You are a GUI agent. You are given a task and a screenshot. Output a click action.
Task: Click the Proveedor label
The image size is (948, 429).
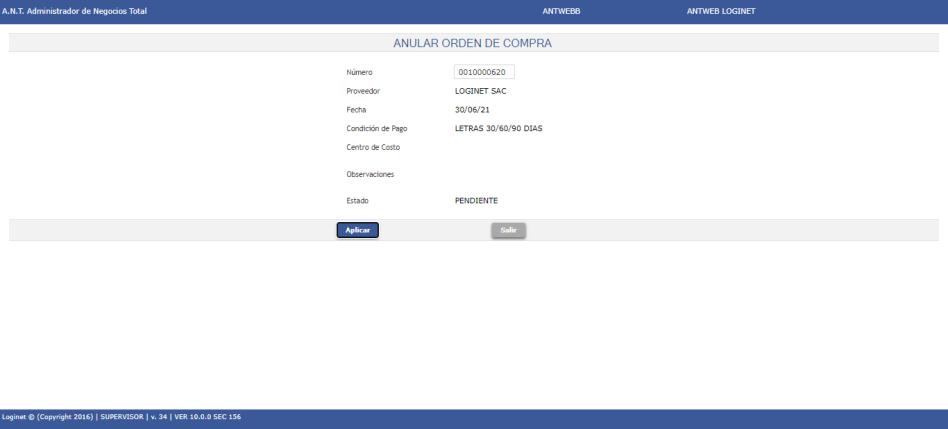pyautogui.click(x=363, y=91)
